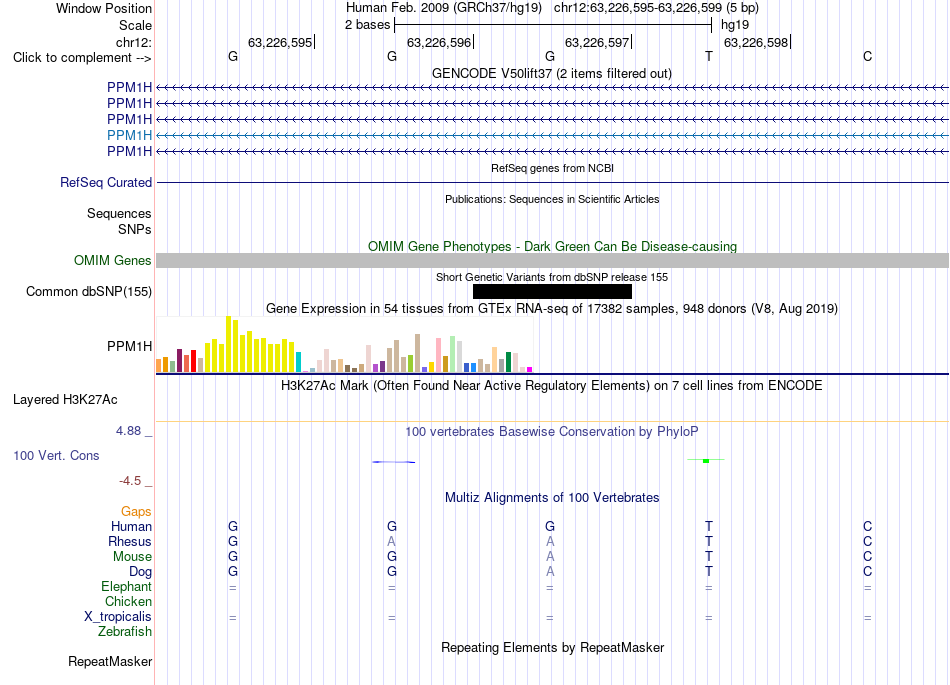
Task: Click the tallest yellow bar in the GTEx chart
Action: [x=228, y=344]
